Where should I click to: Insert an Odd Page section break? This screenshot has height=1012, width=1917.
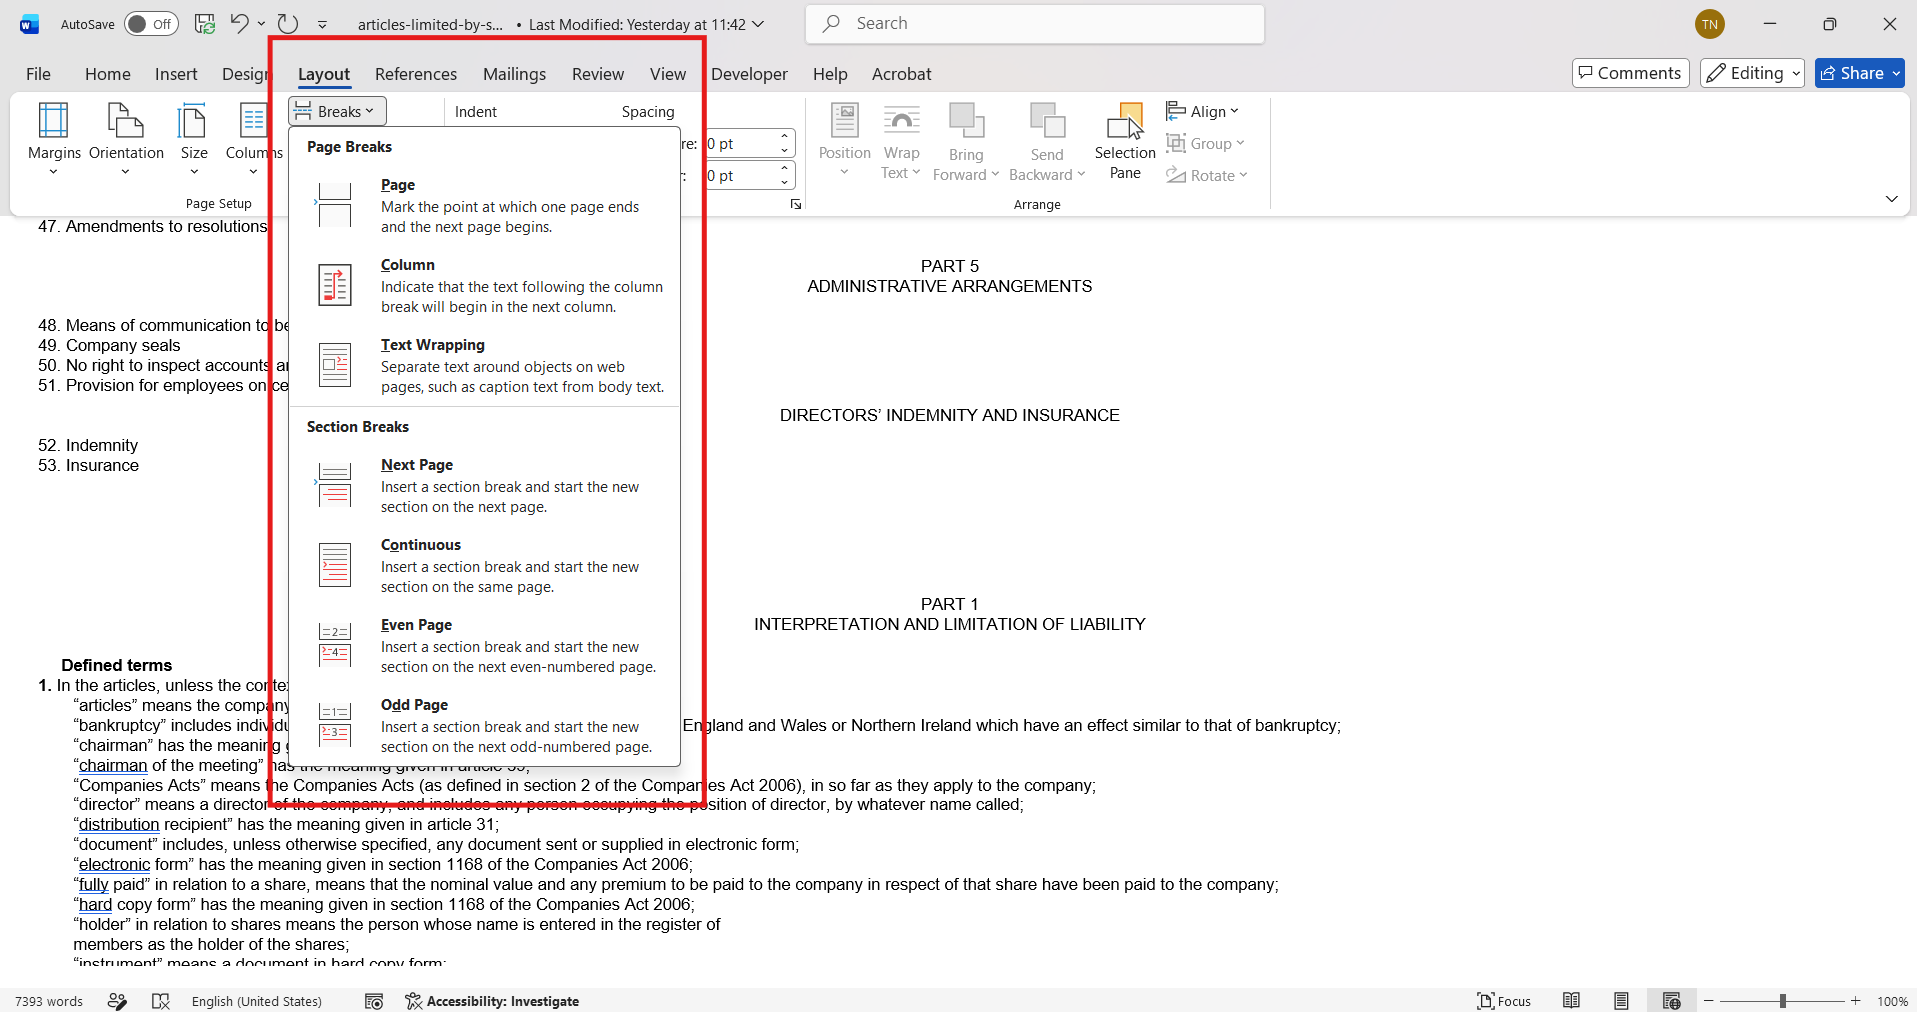[485, 725]
